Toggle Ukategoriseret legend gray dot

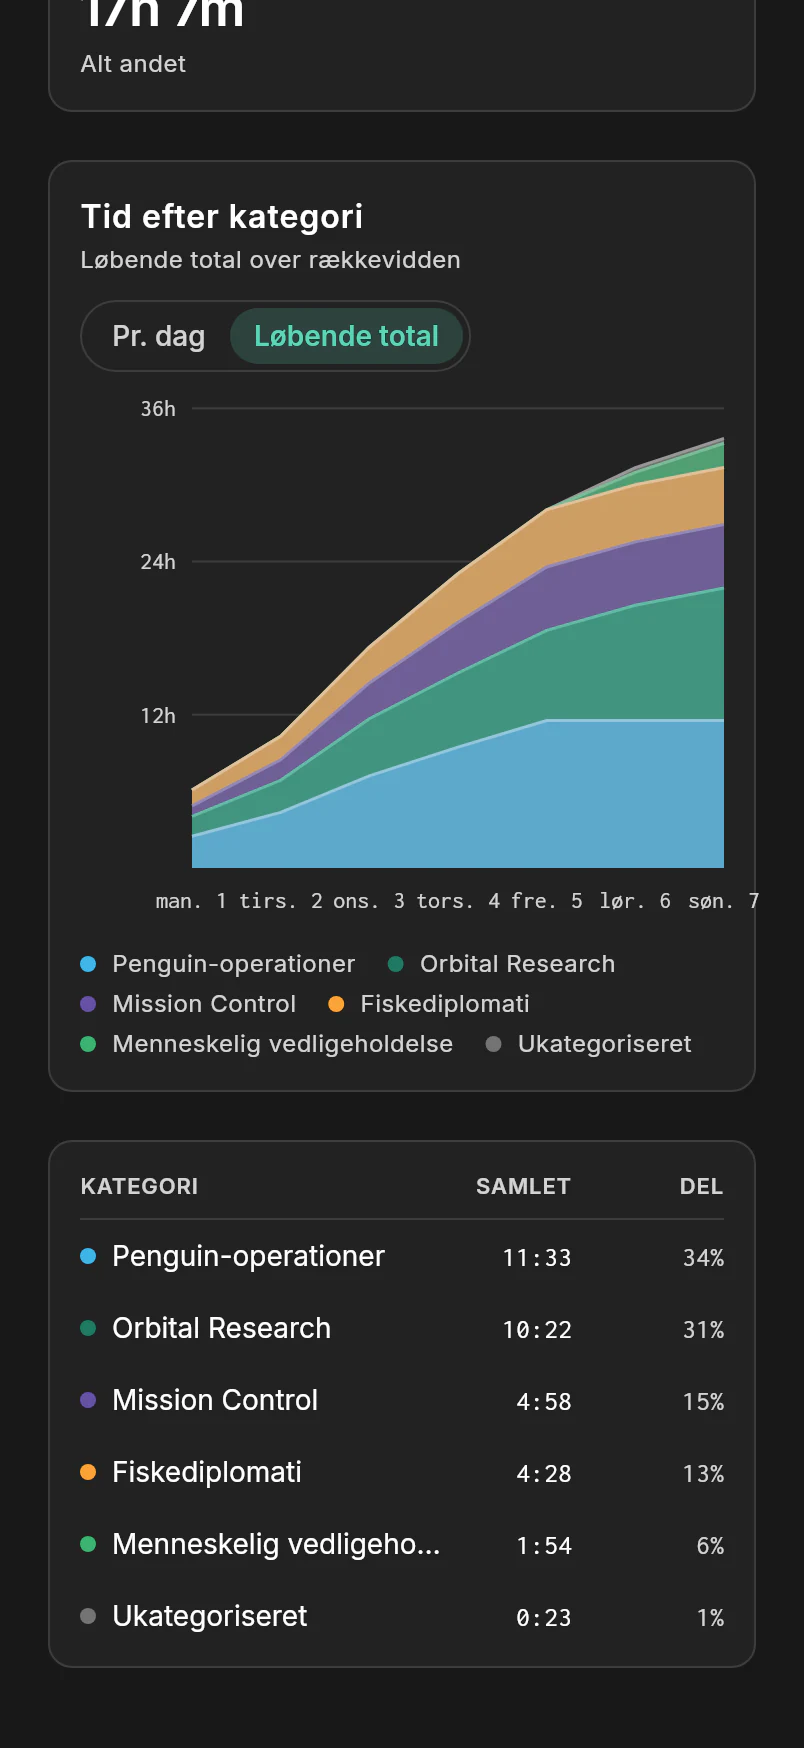[x=493, y=1044]
